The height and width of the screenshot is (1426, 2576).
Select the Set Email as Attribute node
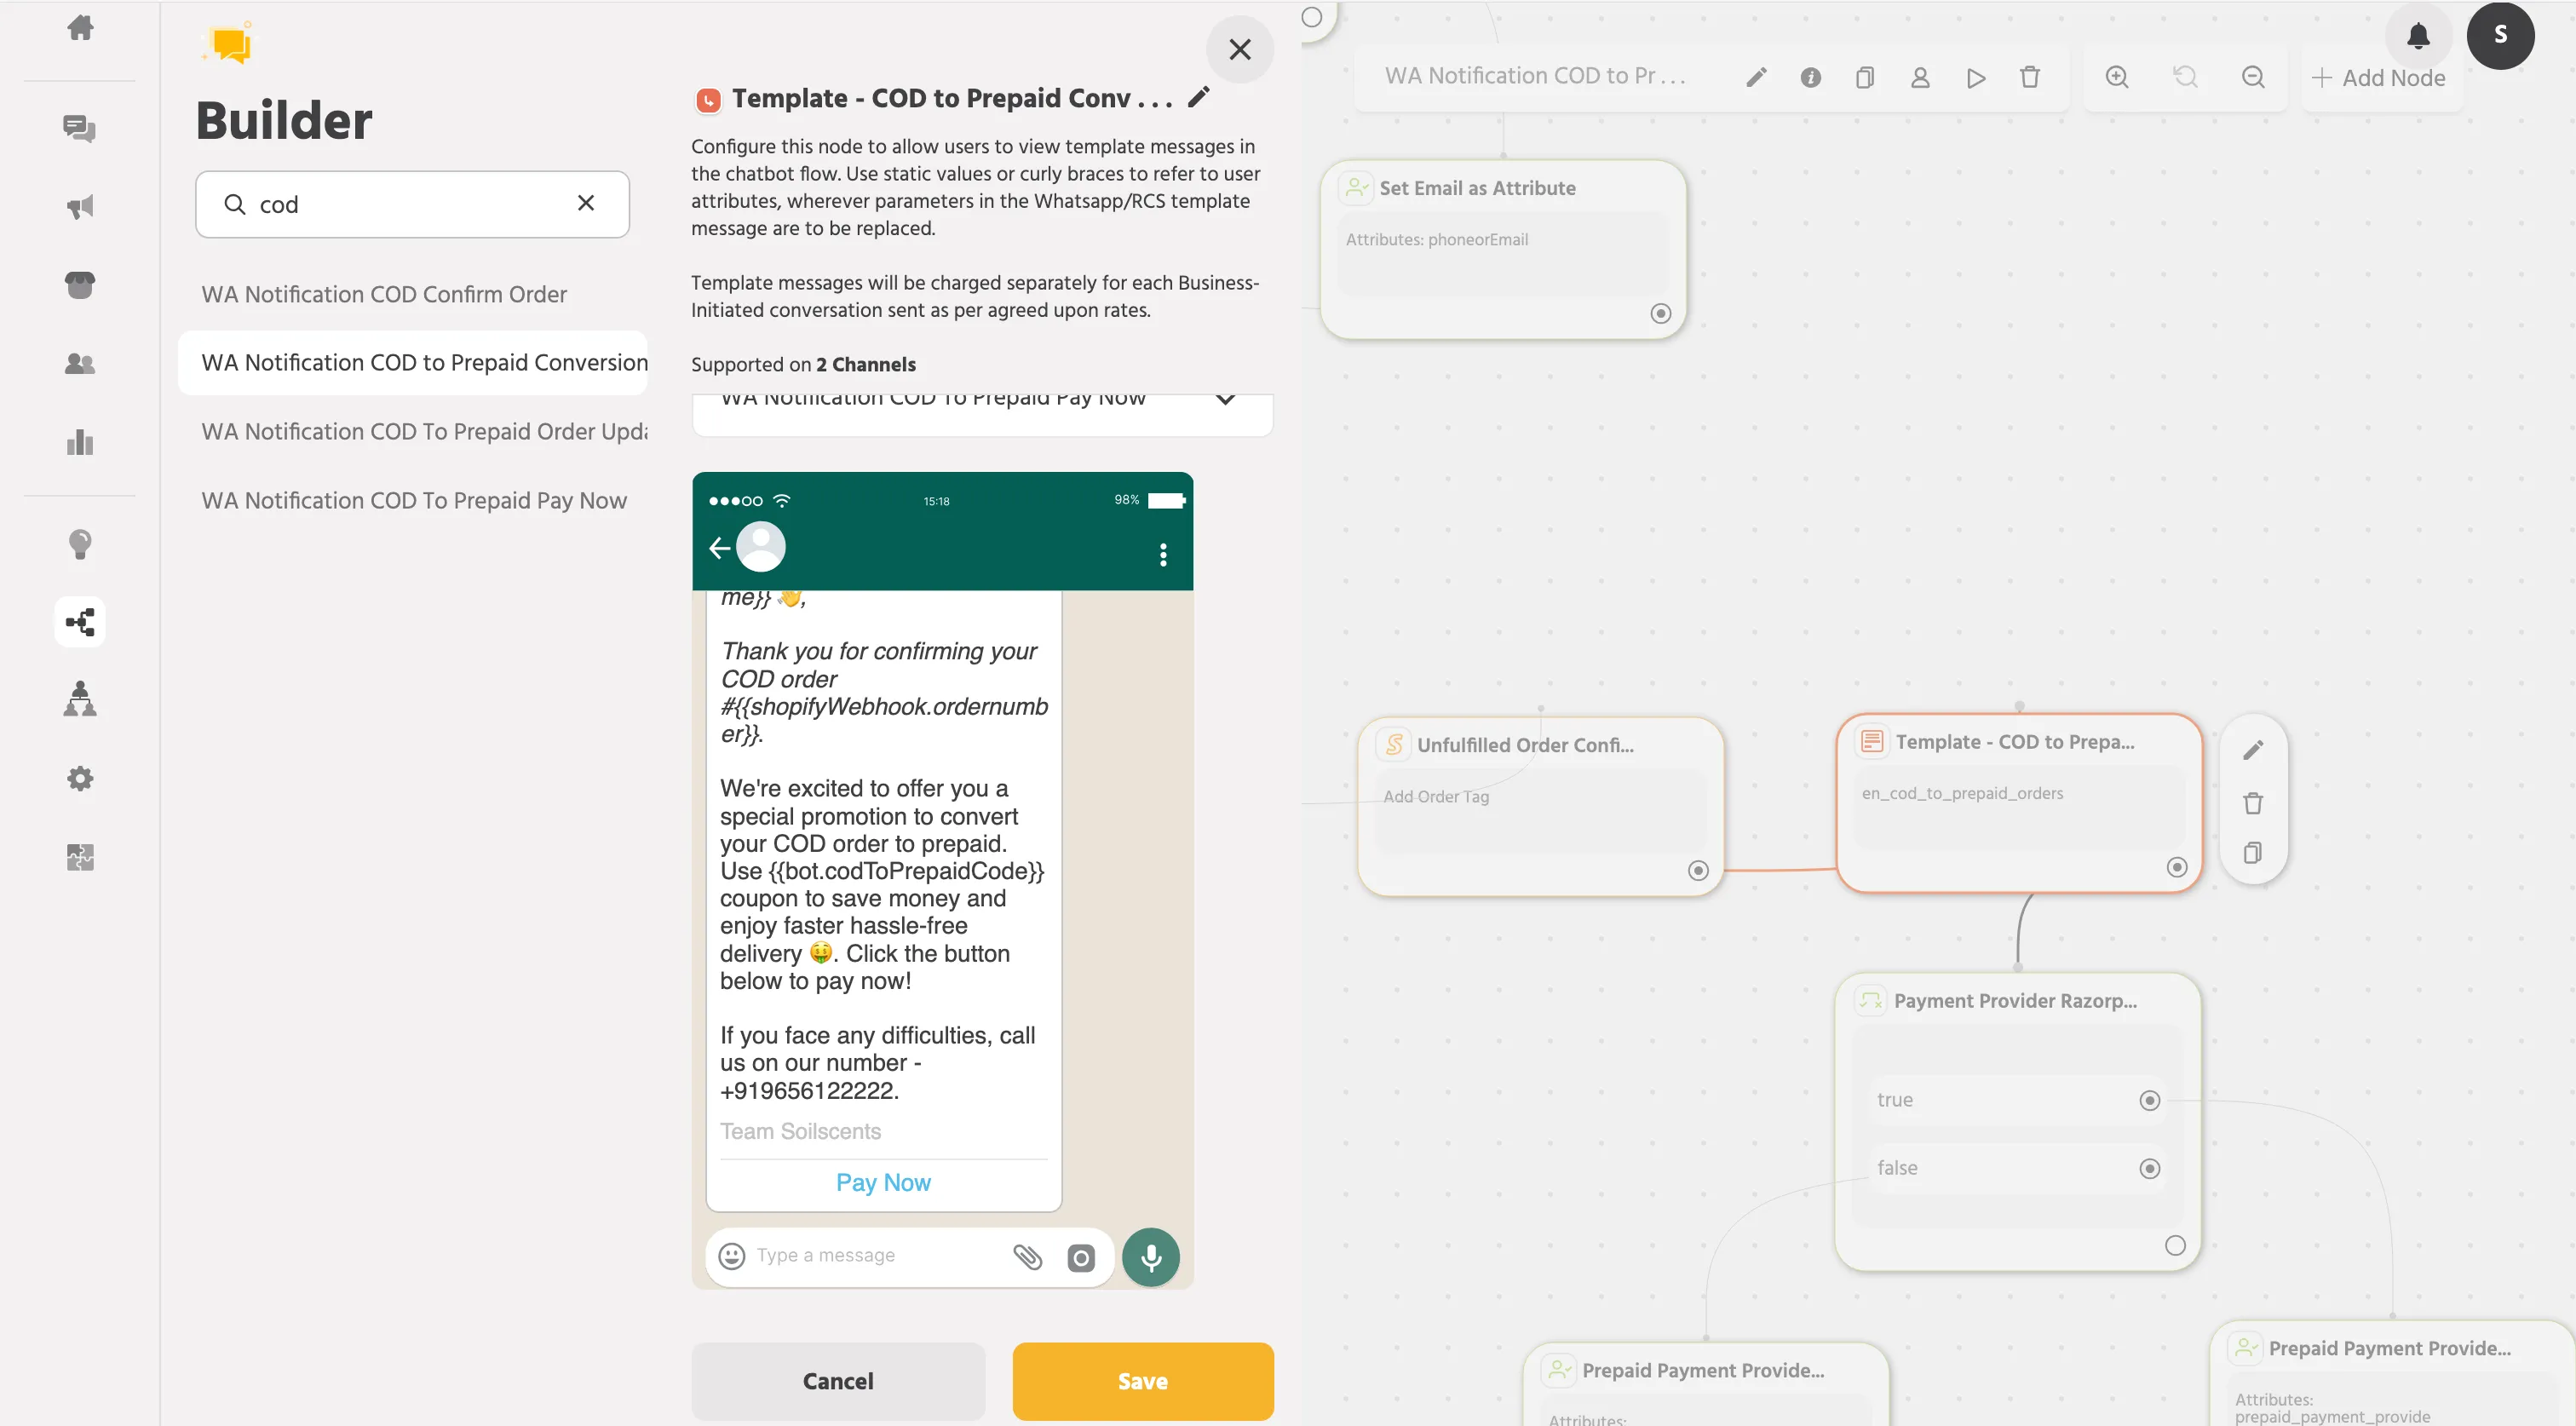coord(1502,248)
